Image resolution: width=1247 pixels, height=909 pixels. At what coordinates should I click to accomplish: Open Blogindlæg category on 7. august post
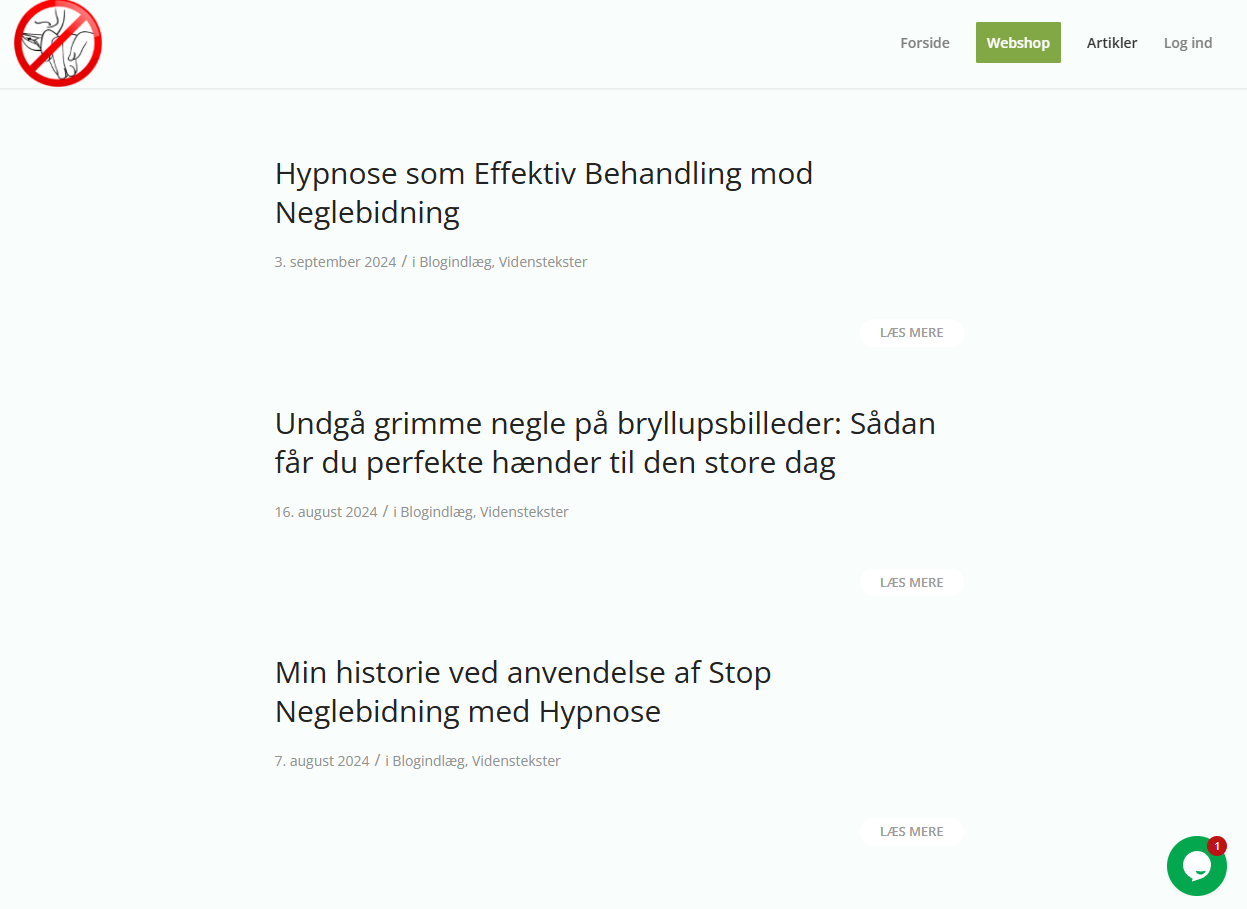click(428, 761)
